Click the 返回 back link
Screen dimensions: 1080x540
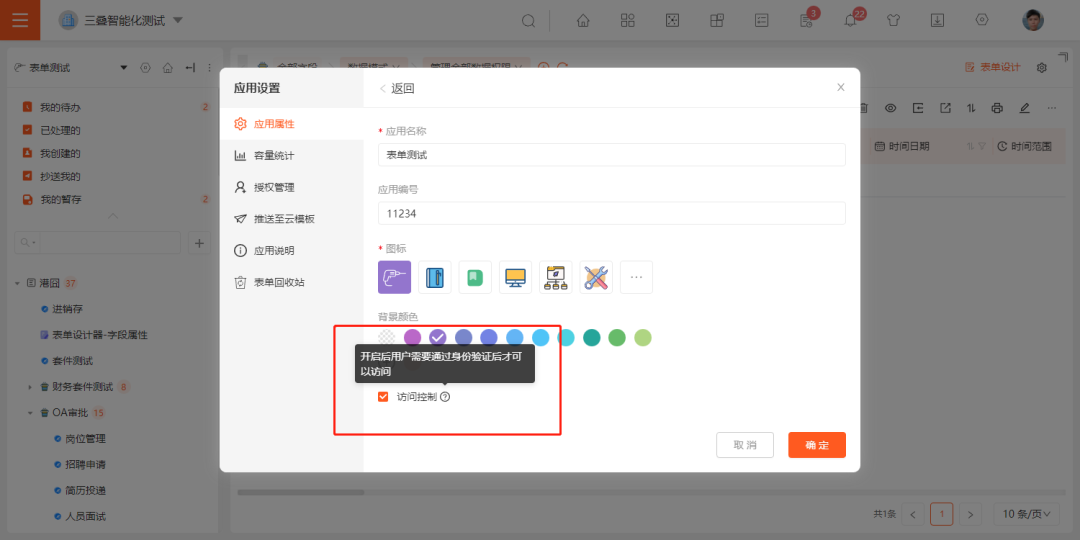tap(397, 88)
